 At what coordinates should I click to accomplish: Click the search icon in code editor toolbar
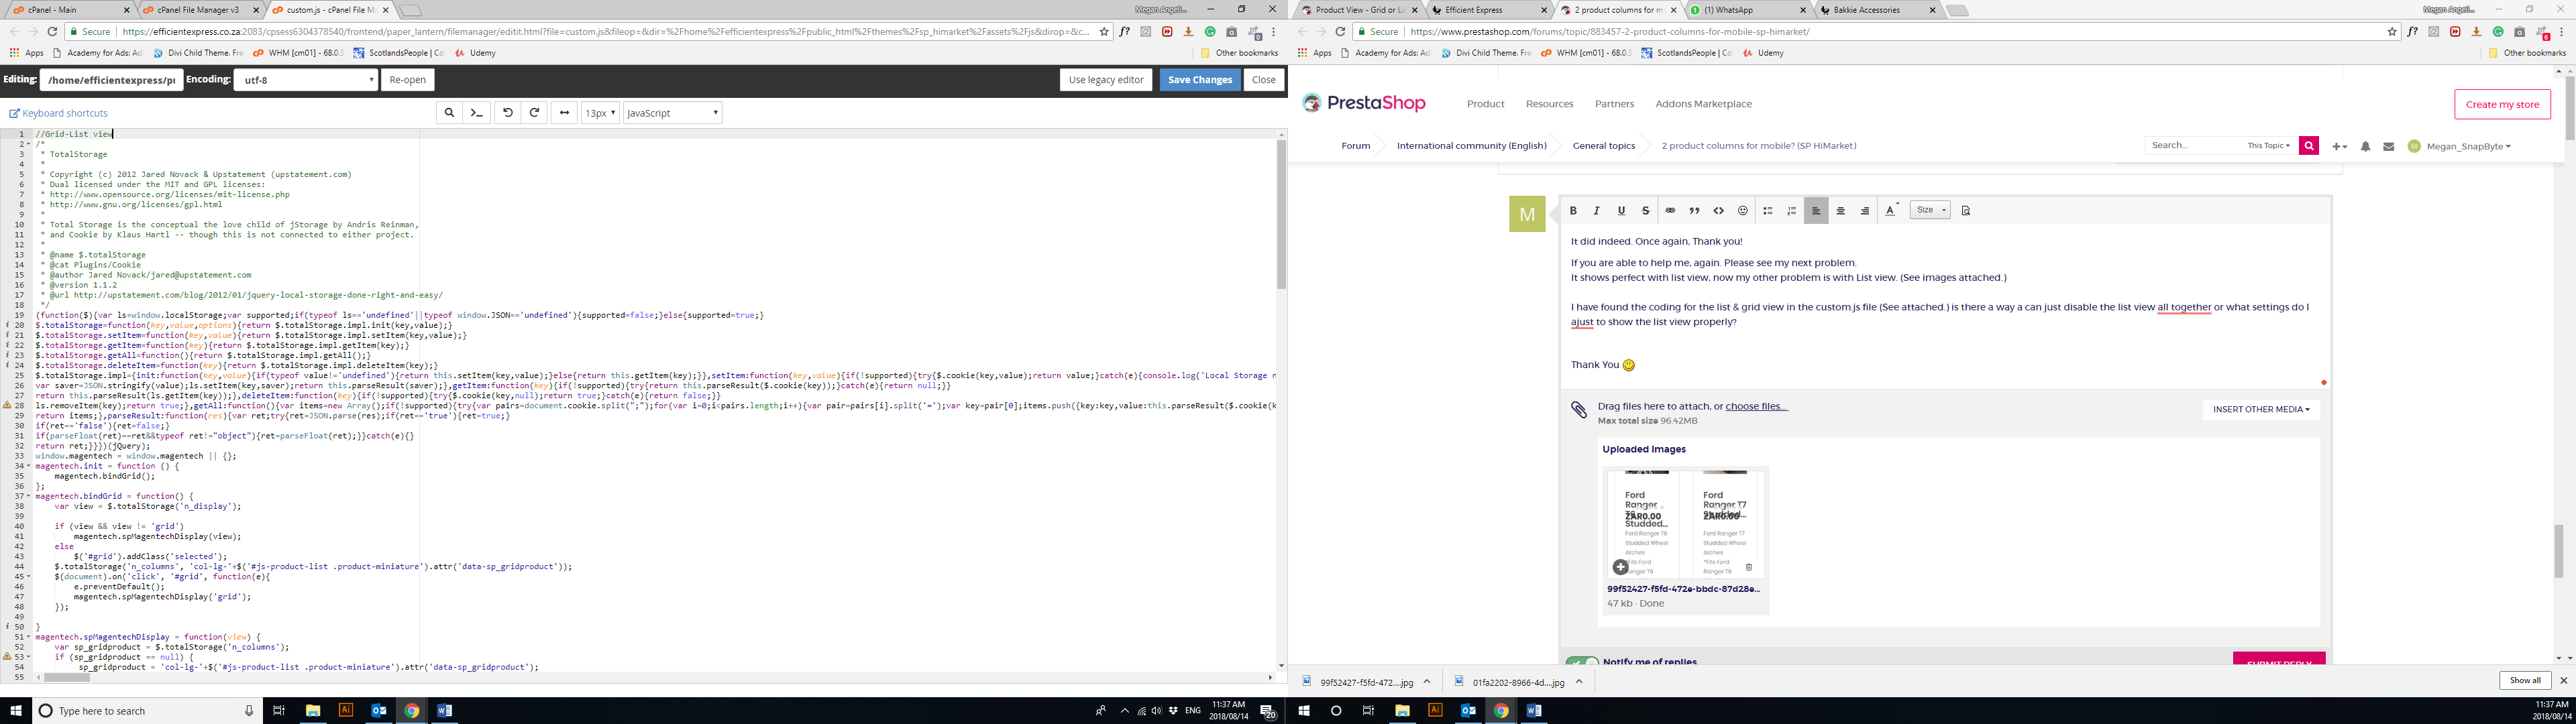click(449, 113)
